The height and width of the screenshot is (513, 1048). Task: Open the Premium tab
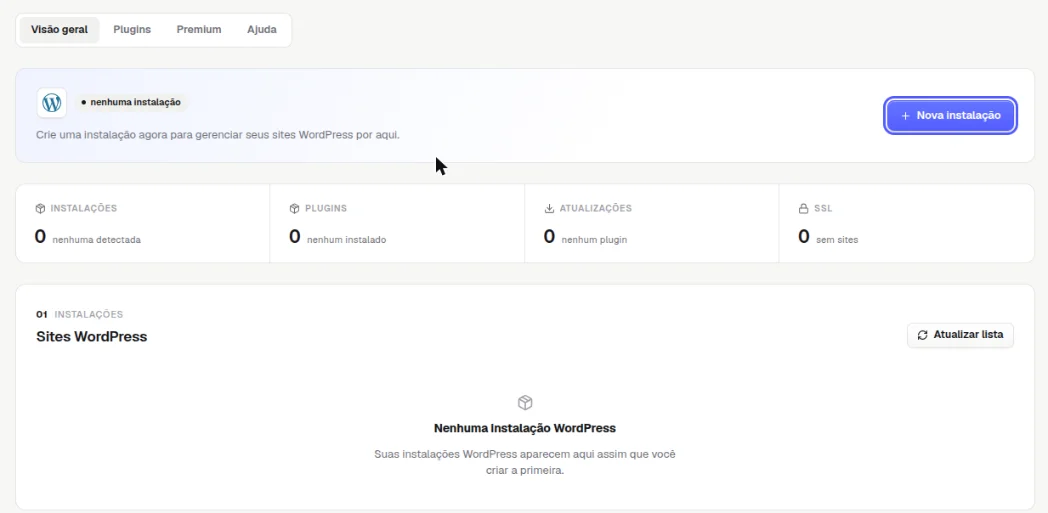point(199,30)
